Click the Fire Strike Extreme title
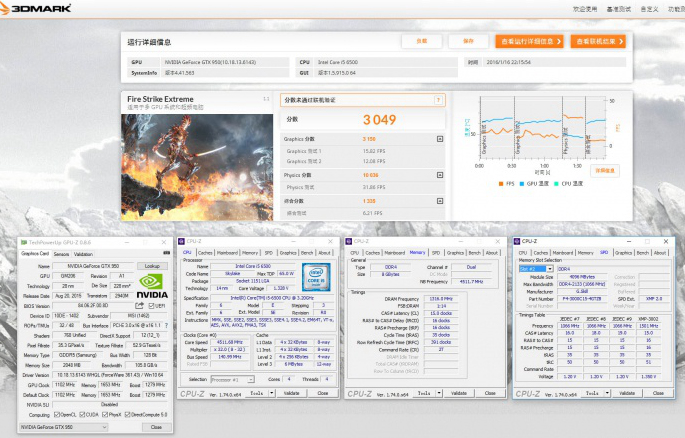The image size is (685, 438). 160,99
